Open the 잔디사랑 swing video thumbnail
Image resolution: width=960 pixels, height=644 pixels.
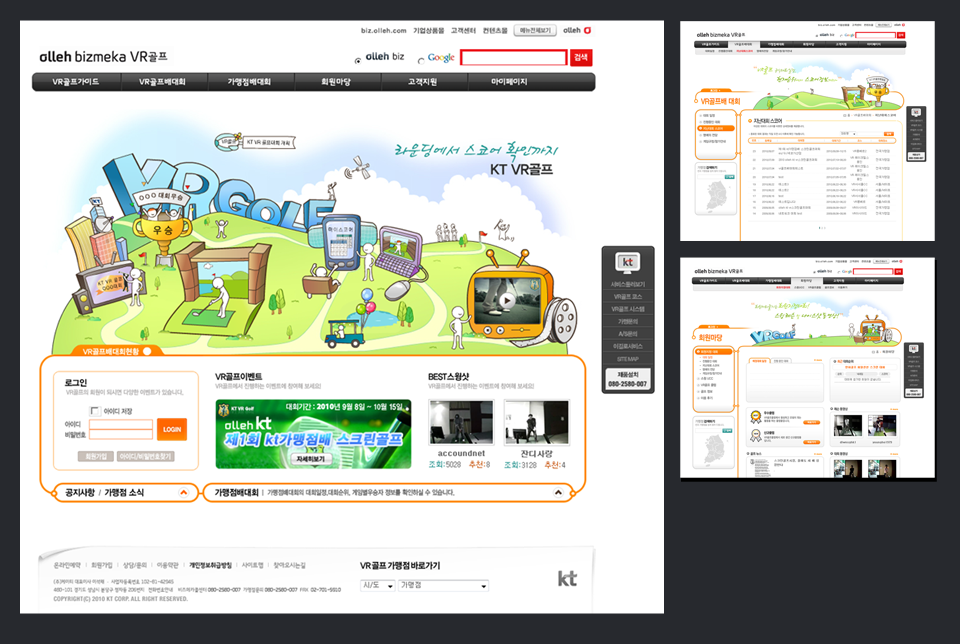click(x=537, y=422)
